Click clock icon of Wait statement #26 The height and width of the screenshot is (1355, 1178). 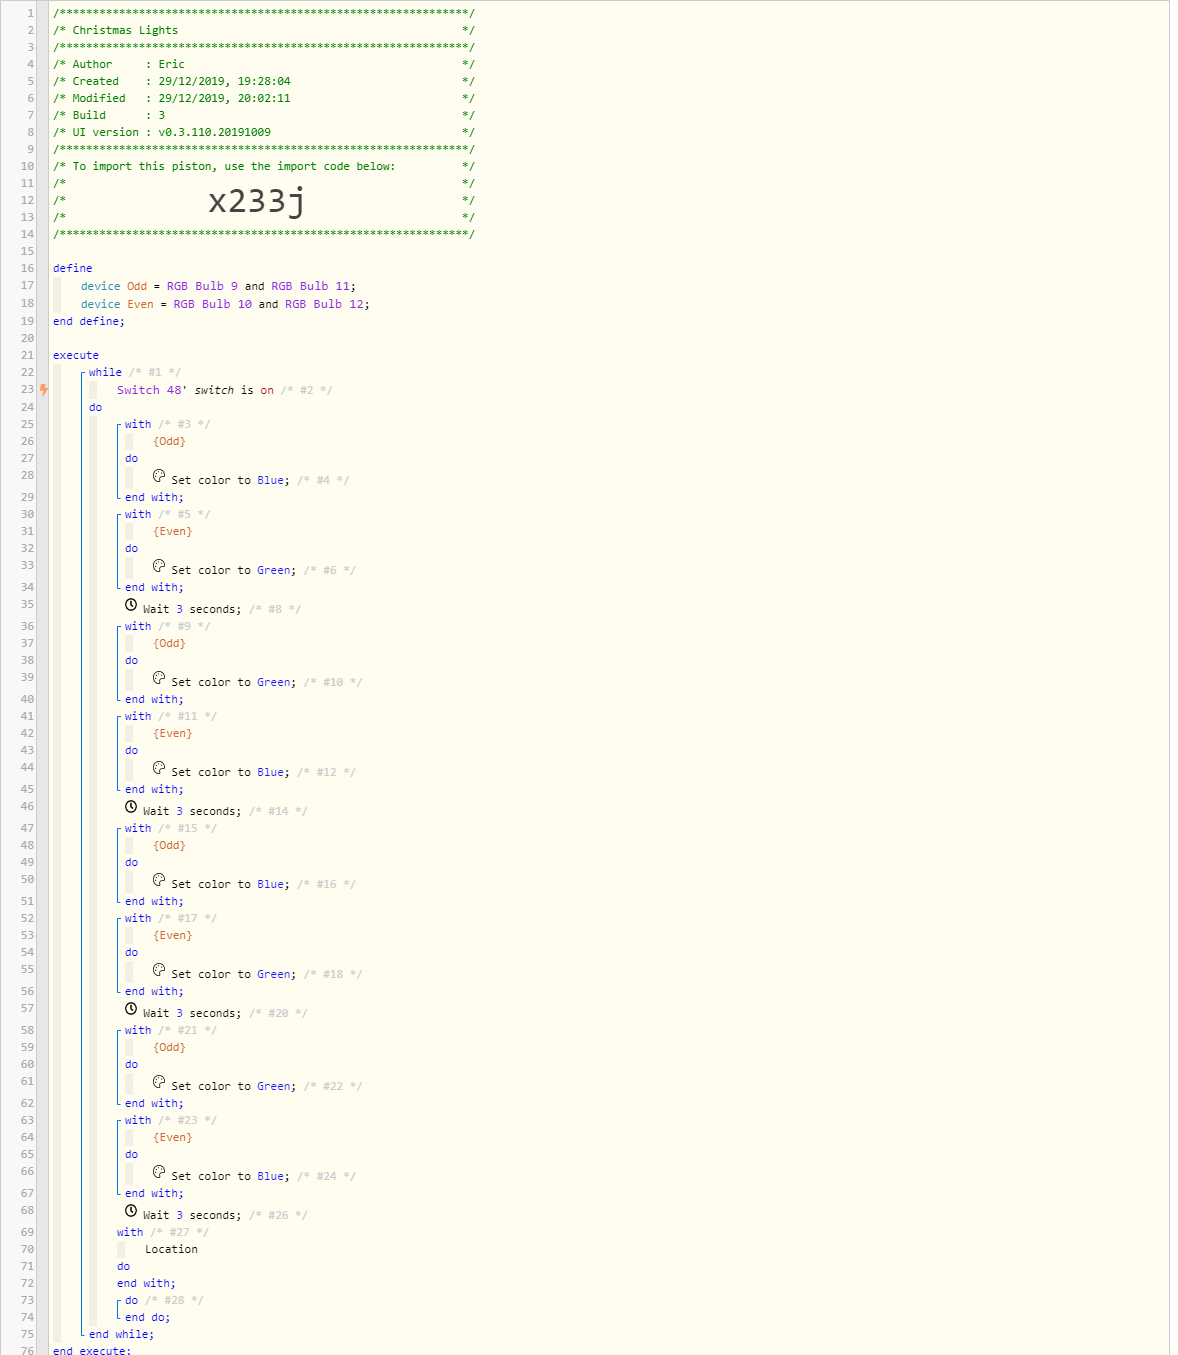(x=131, y=1211)
